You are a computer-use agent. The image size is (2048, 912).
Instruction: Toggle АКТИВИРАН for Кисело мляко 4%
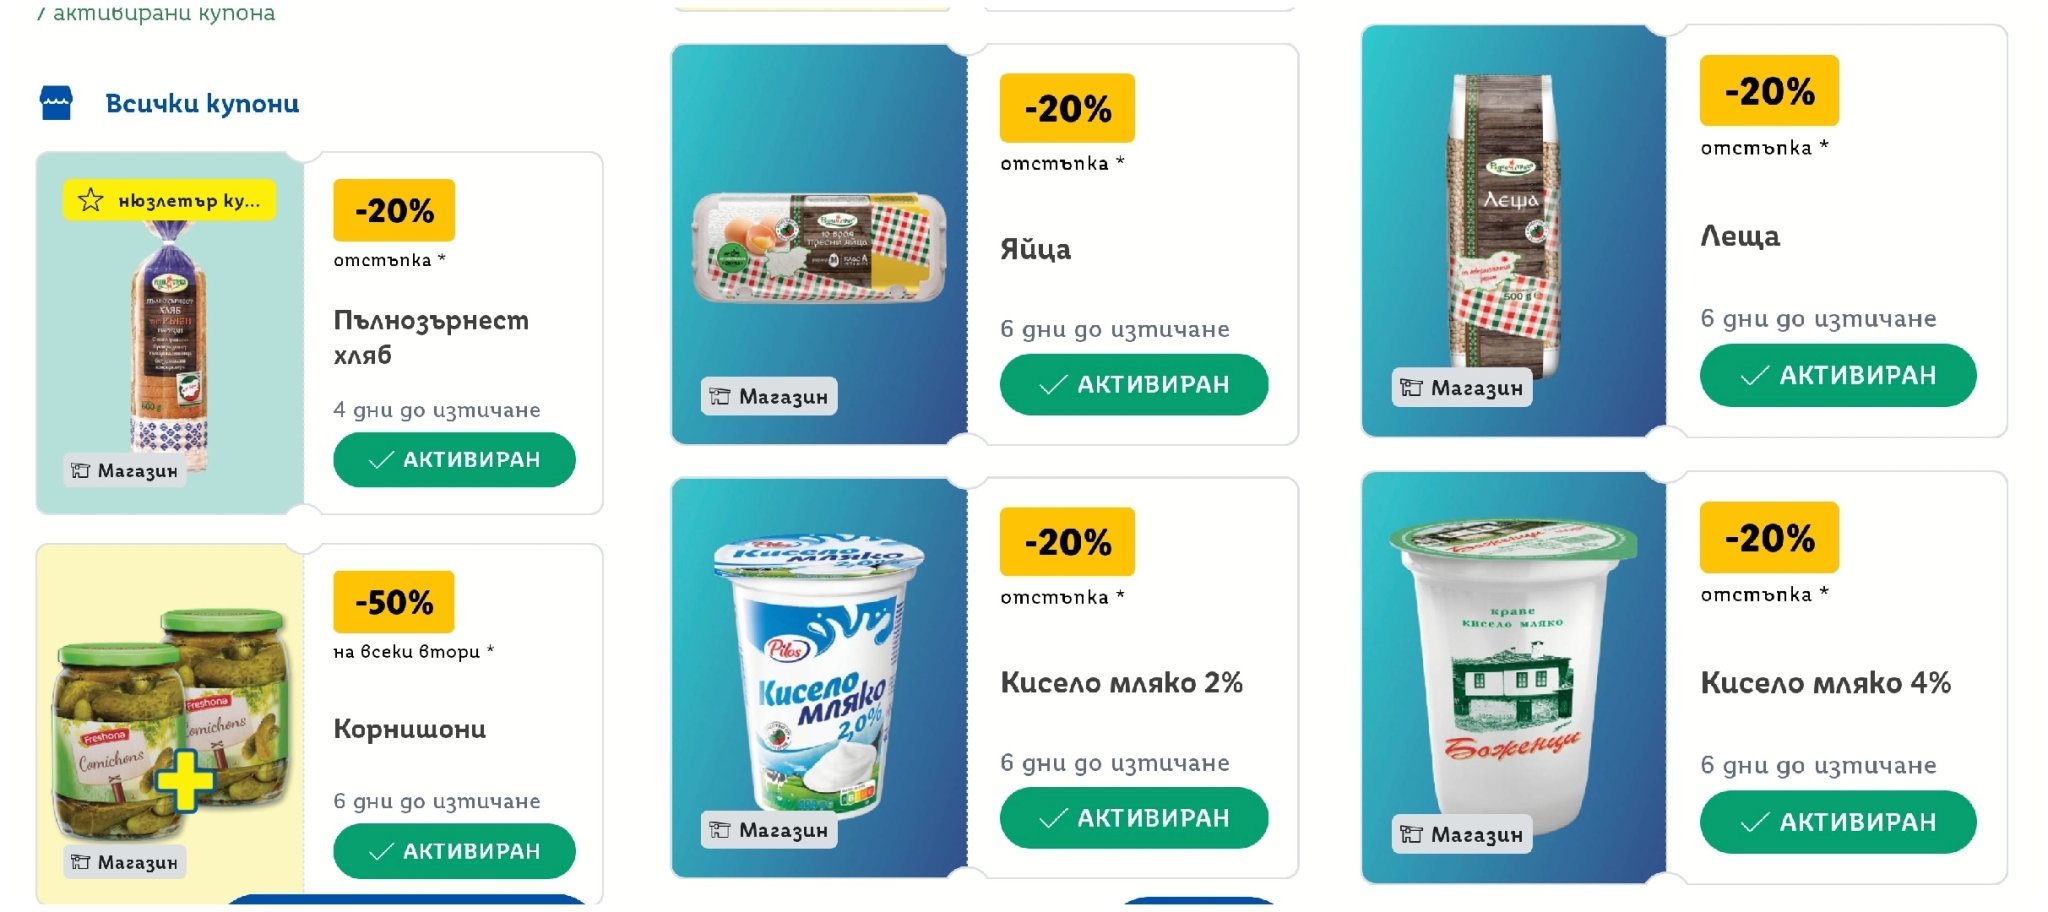click(1838, 822)
